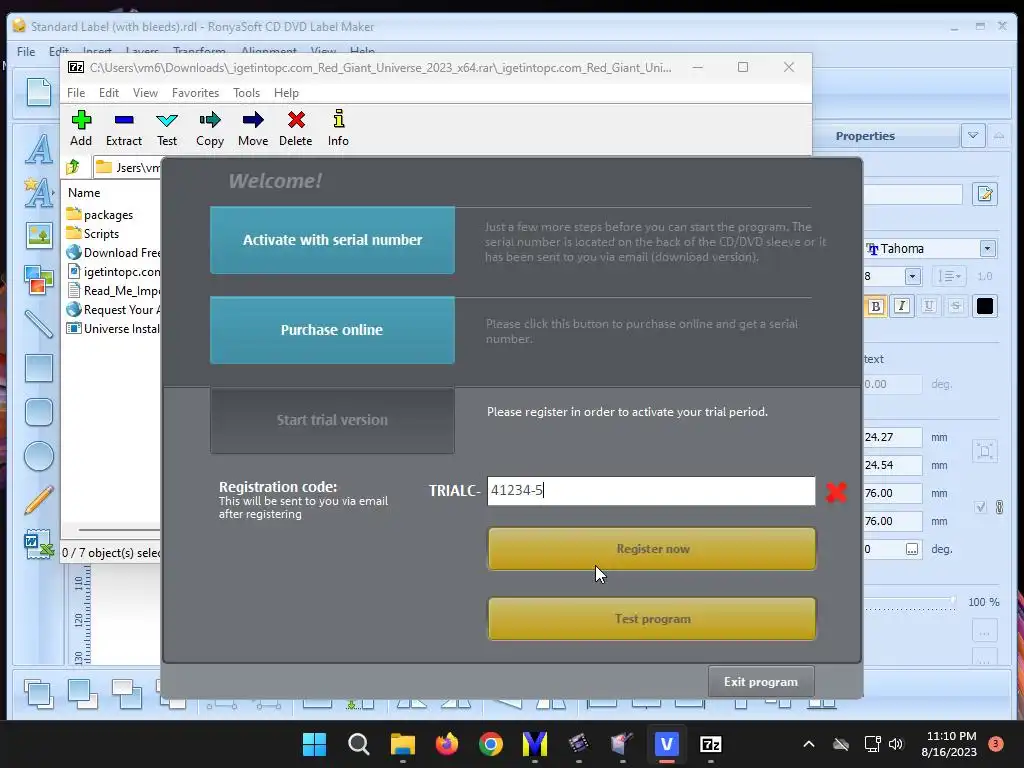Click the Extract icon in 7-Zip

tap(123, 128)
